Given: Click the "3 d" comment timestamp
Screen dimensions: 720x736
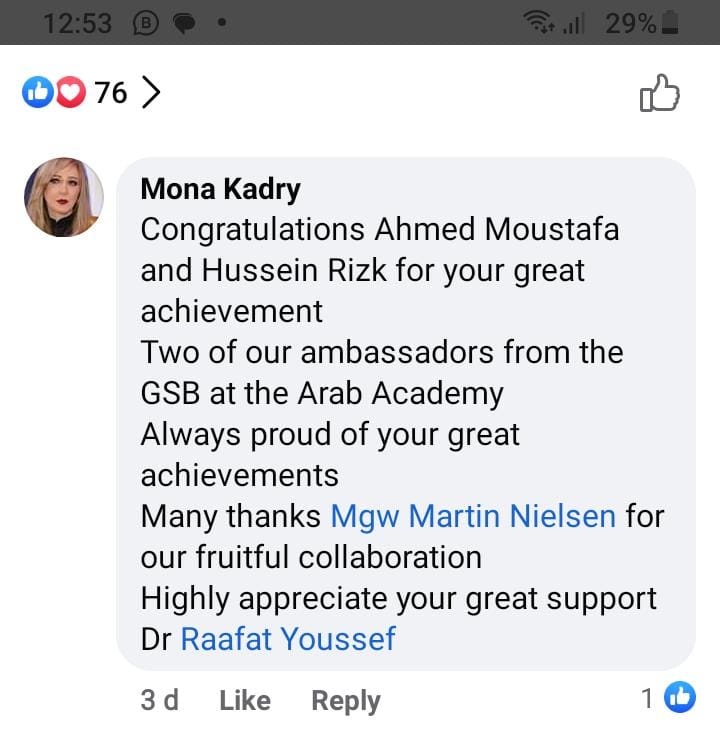Looking at the screenshot, I should coord(160,700).
